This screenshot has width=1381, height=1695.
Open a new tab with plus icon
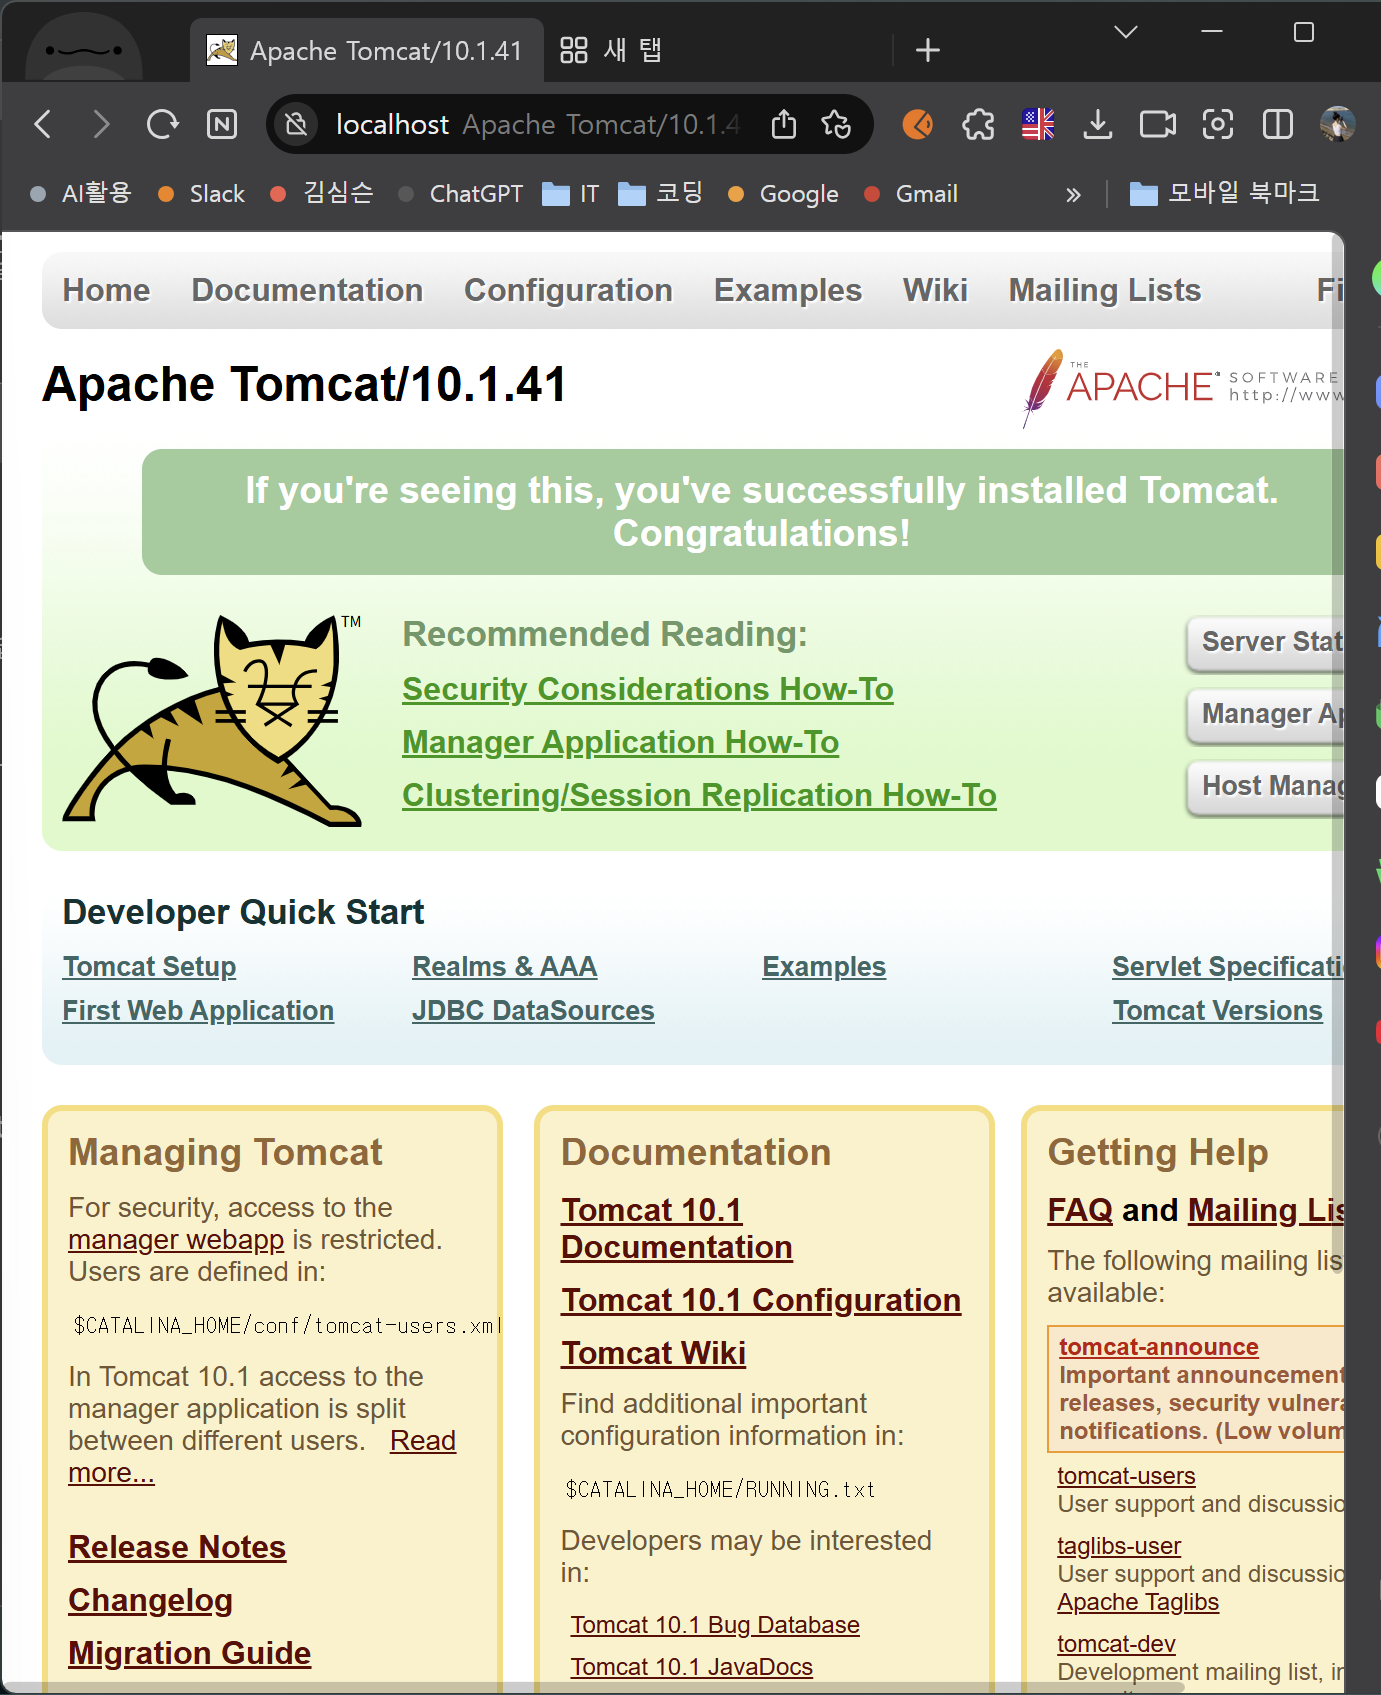point(928,50)
